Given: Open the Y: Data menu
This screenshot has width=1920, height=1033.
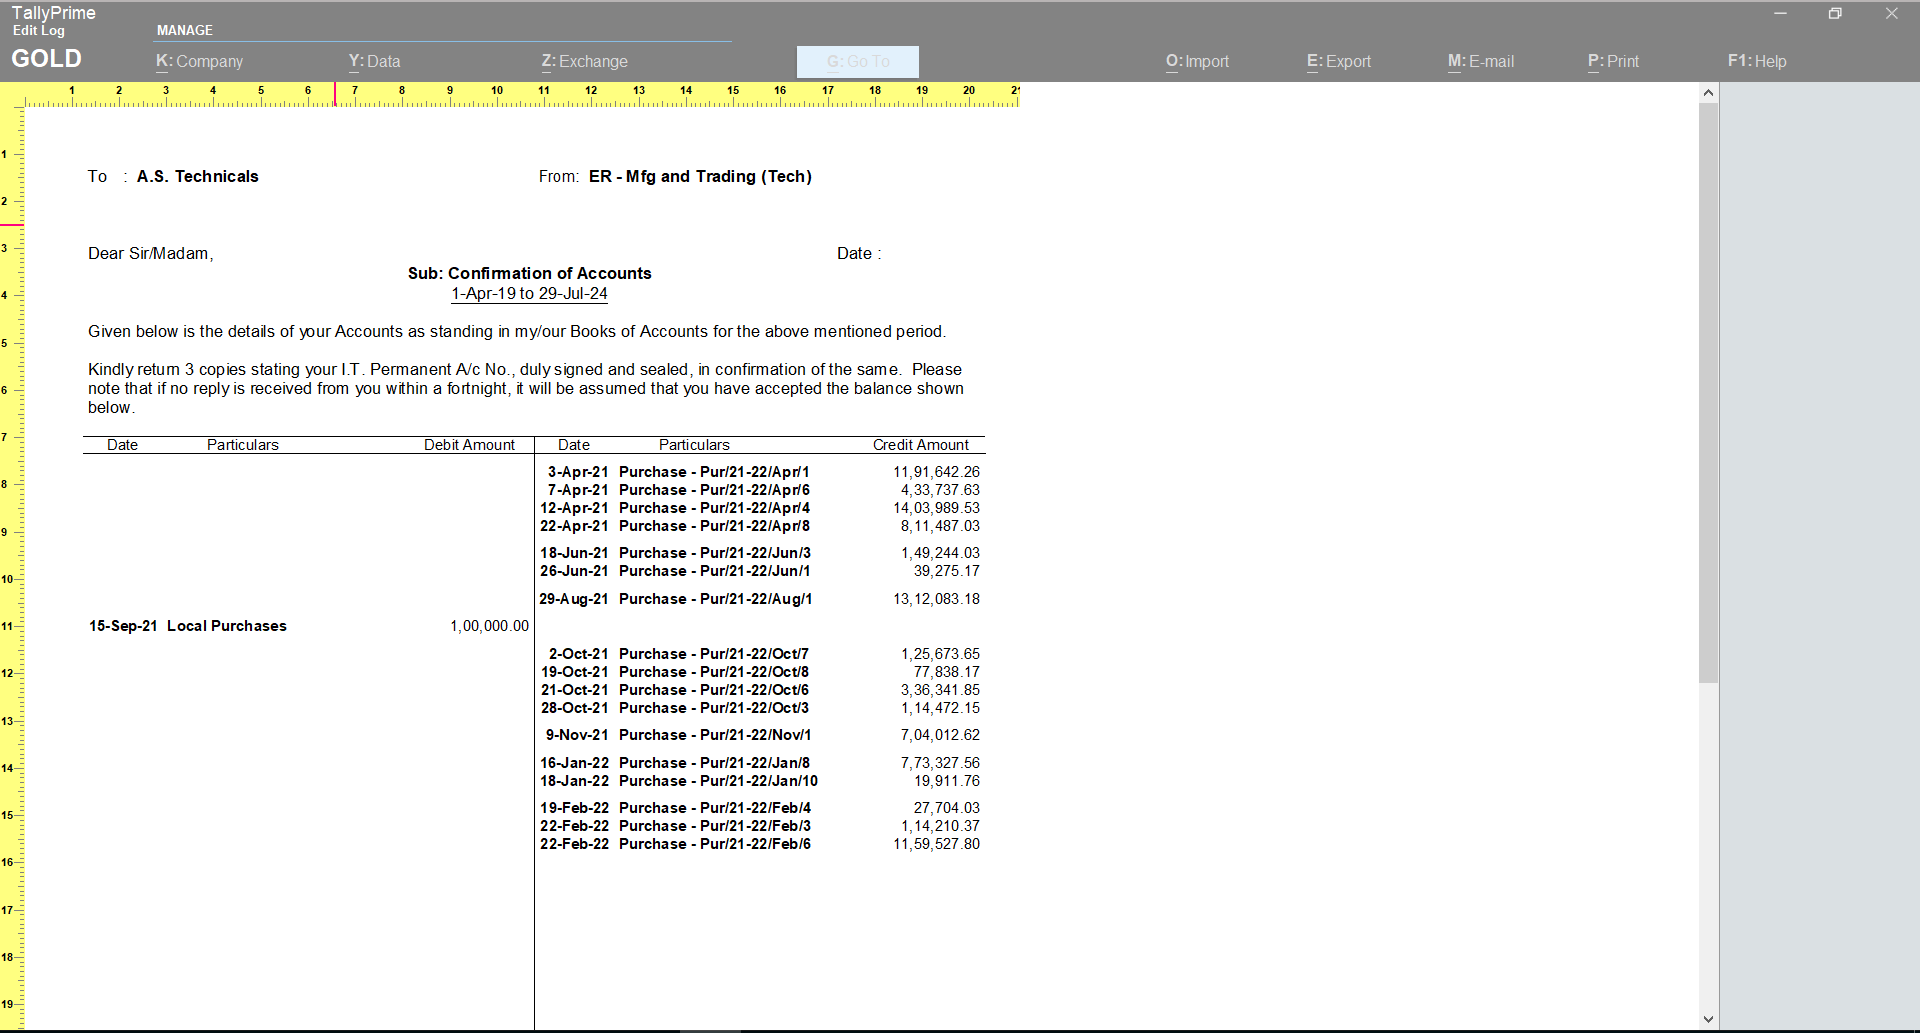Looking at the screenshot, I should pyautogui.click(x=374, y=61).
